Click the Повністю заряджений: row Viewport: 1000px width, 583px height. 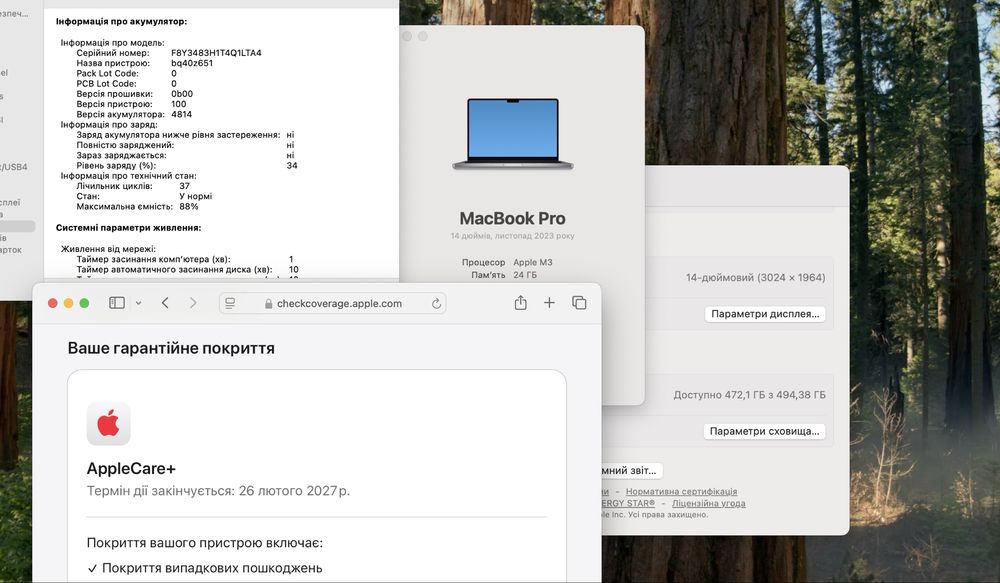click(x=186, y=145)
